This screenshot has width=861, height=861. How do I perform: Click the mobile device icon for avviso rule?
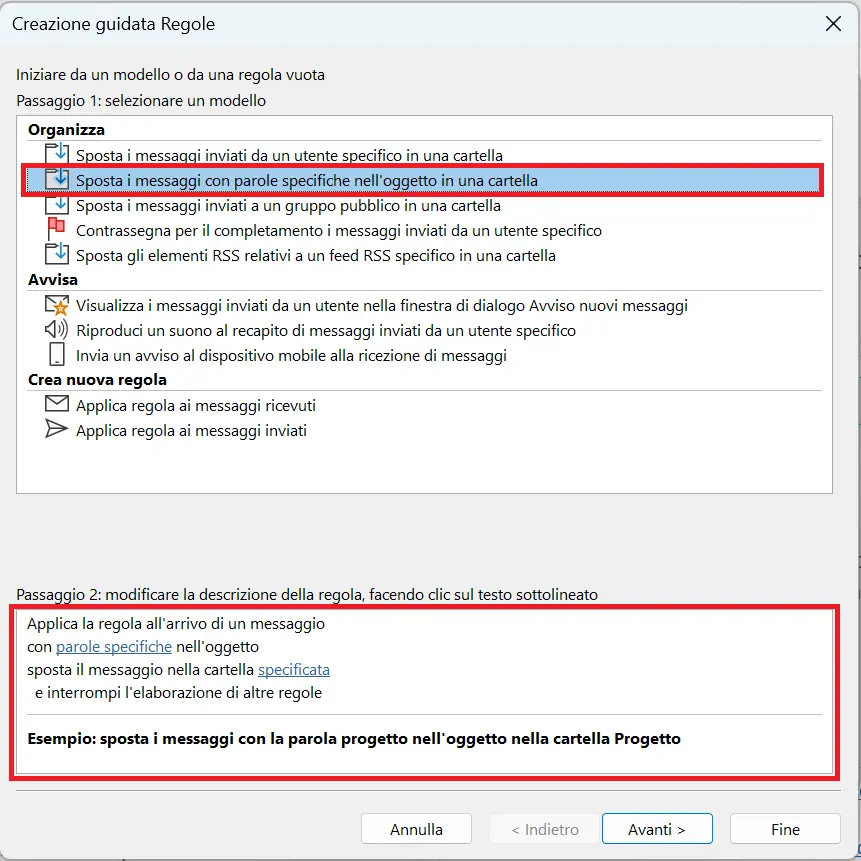point(57,355)
